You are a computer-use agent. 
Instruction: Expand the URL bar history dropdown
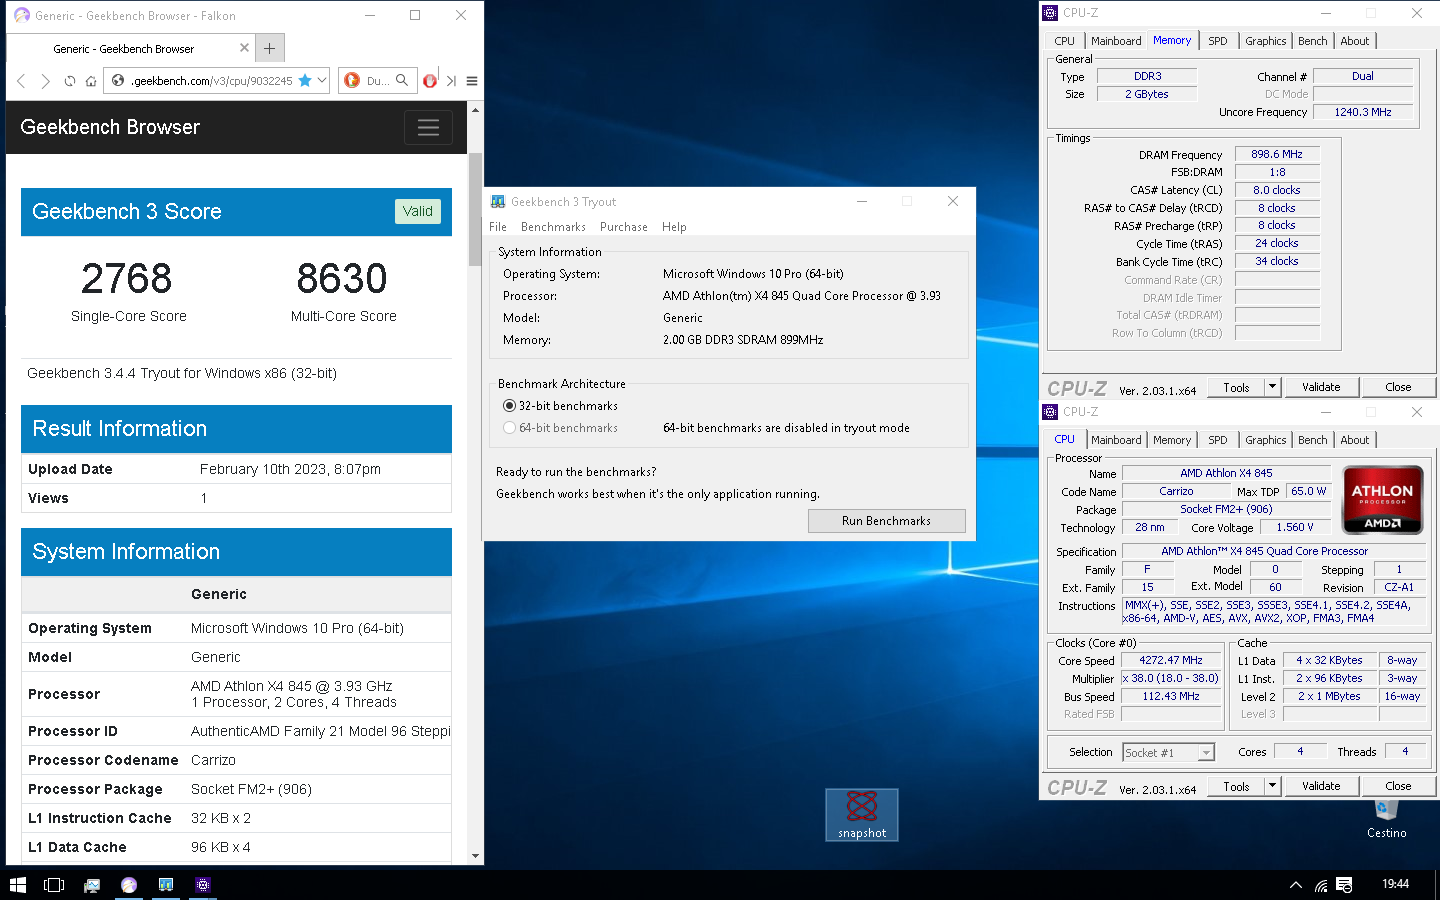322,80
